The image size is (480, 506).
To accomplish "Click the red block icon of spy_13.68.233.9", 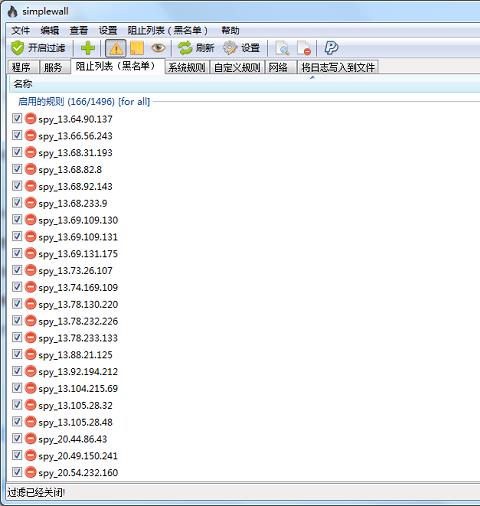I will coord(30,203).
